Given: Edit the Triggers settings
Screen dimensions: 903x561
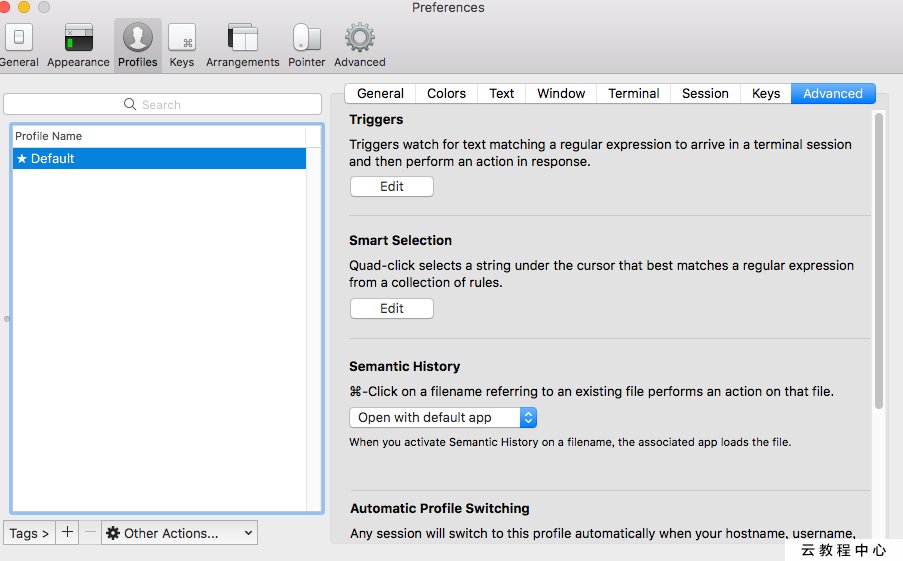Looking at the screenshot, I should [392, 187].
